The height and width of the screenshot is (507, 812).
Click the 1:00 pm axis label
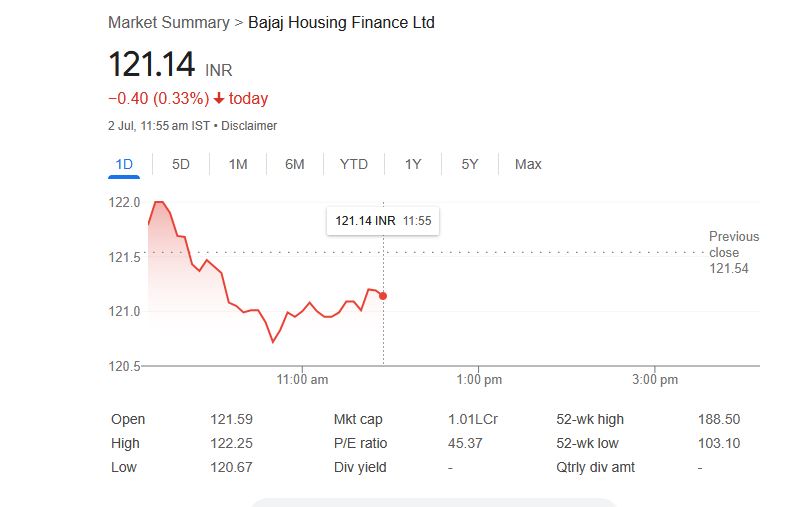click(x=479, y=380)
